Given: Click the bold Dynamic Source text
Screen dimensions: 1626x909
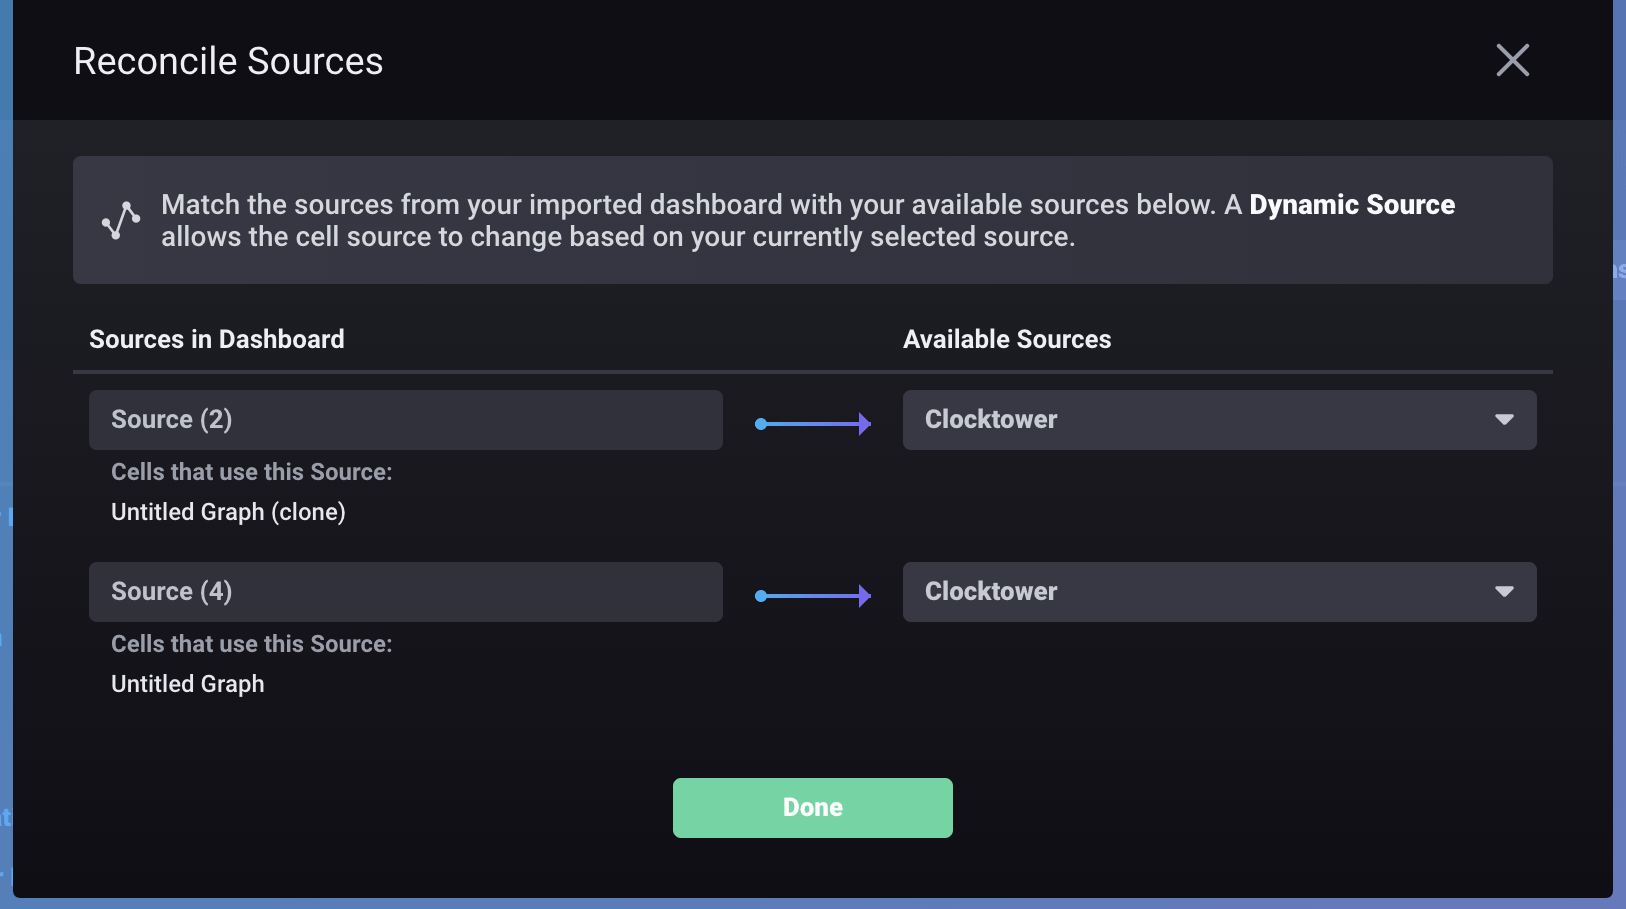Looking at the screenshot, I should 1351,205.
